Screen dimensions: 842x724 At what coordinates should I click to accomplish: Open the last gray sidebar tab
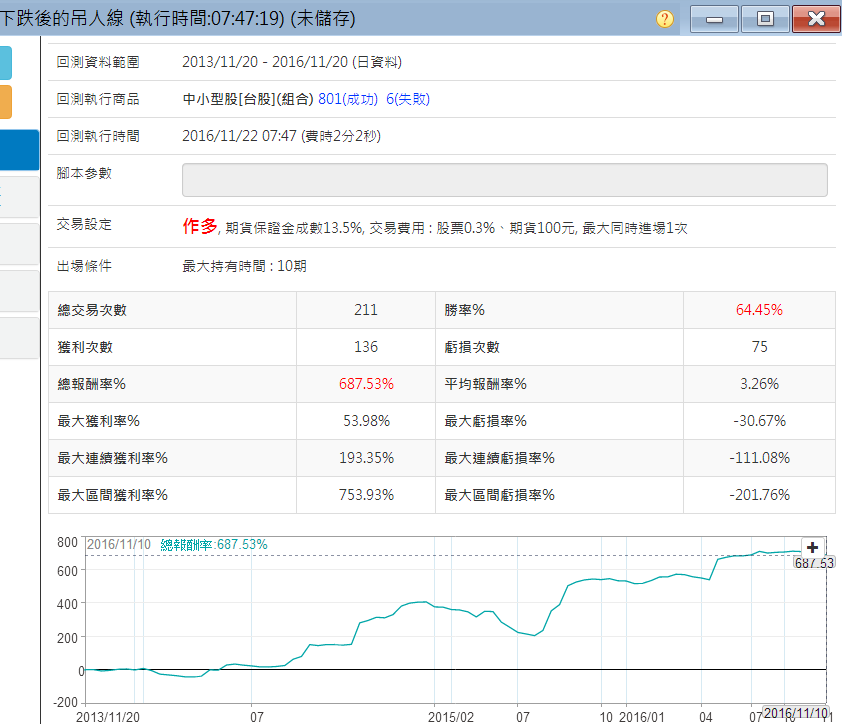18,337
